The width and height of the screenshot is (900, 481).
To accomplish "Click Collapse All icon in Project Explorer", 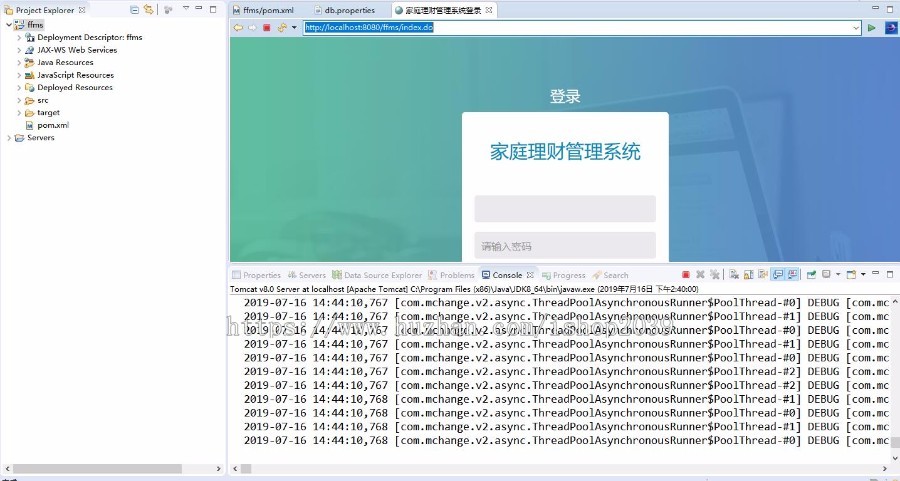I will 134,10.
